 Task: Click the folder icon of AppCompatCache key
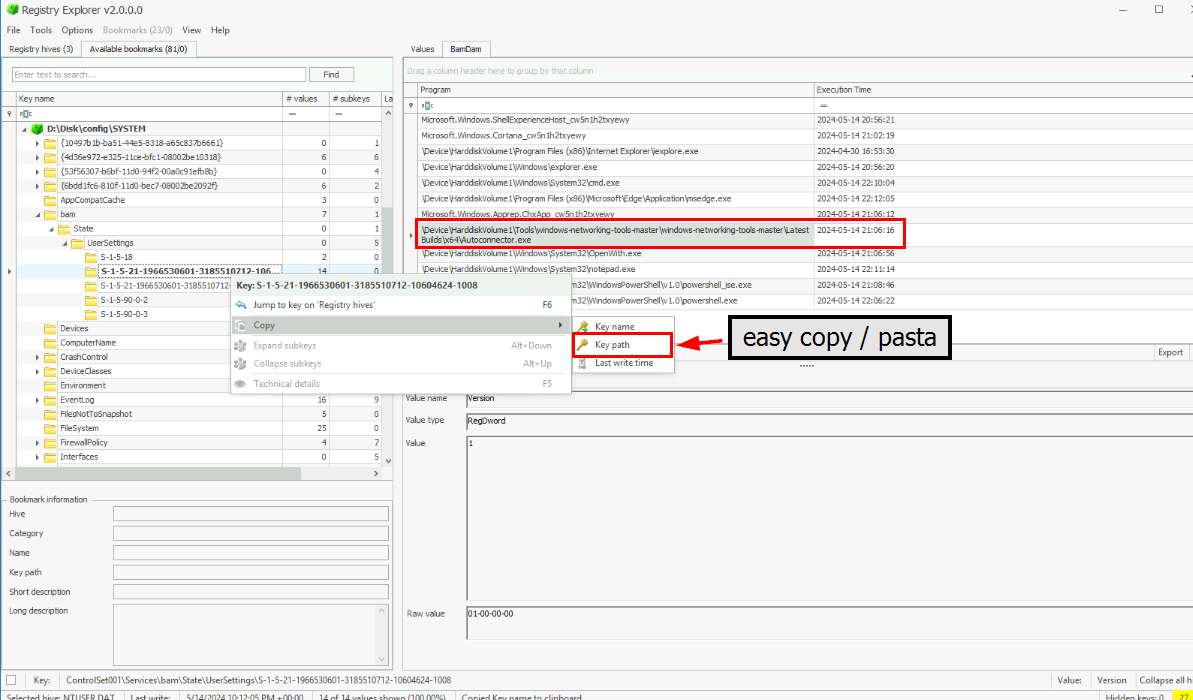coord(50,200)
